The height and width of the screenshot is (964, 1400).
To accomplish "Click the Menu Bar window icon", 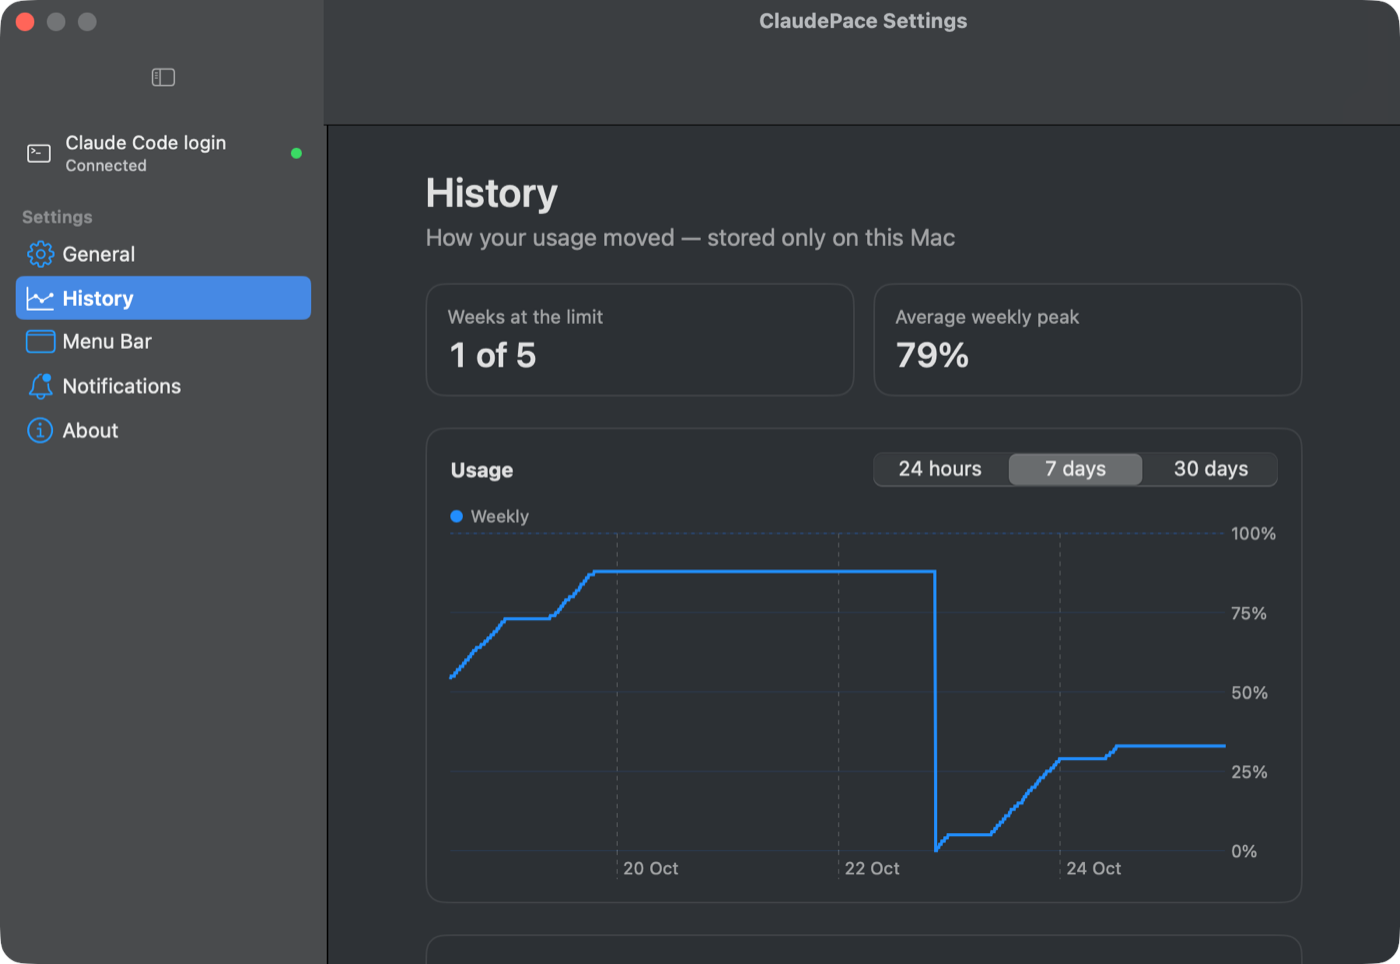I will point(40,342).
